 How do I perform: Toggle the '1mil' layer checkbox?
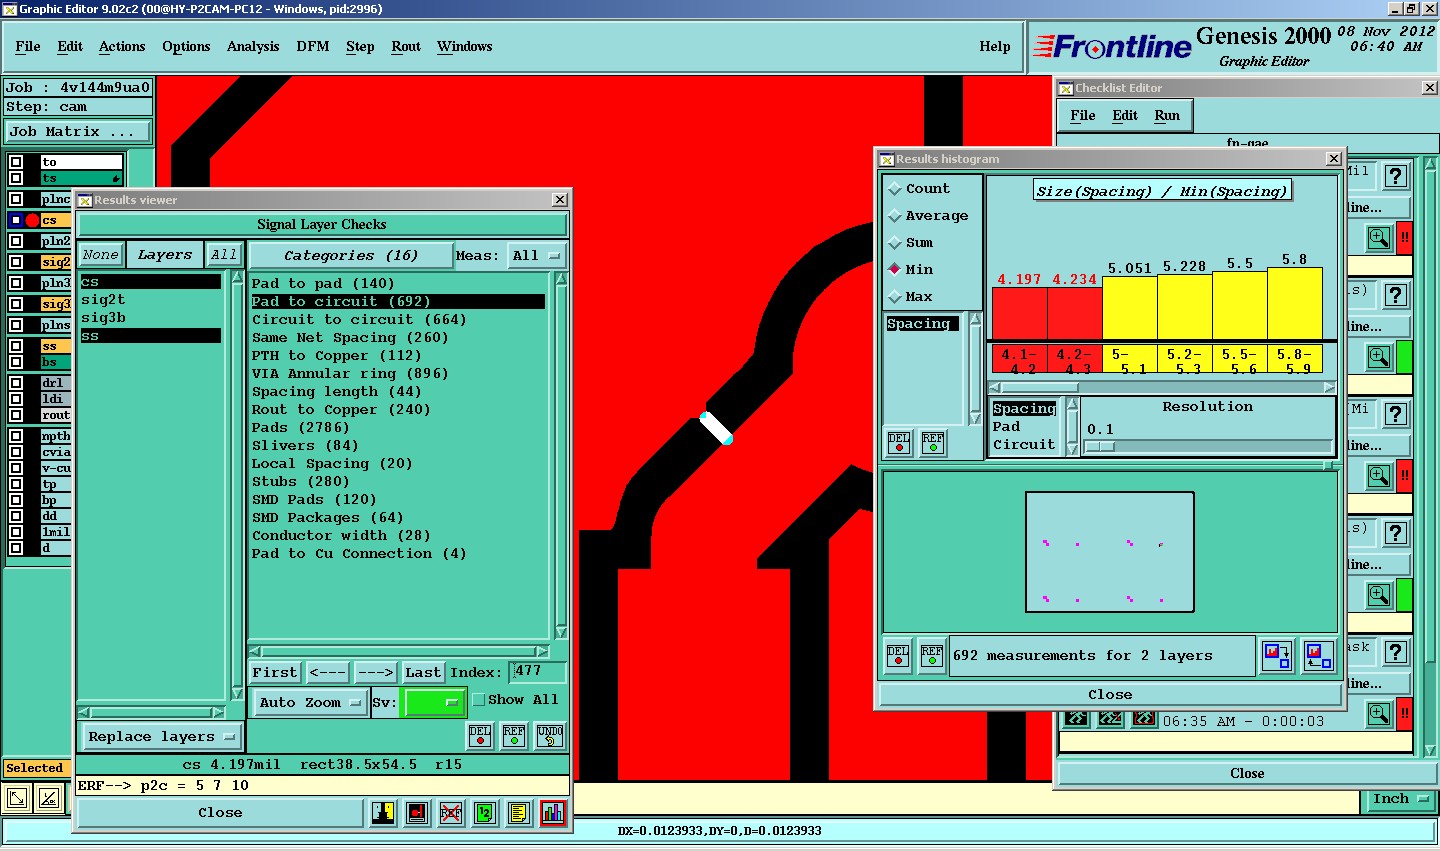[x=16, y=532]
